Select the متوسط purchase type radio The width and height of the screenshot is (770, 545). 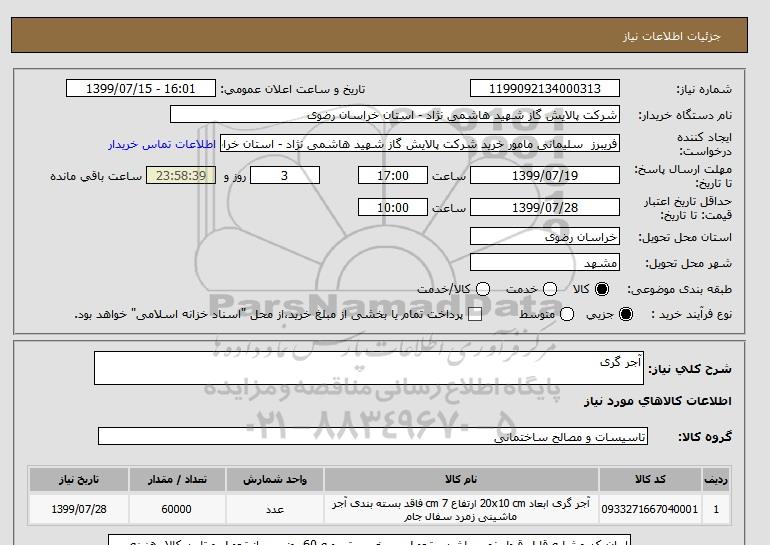click(x=567, y=314)
